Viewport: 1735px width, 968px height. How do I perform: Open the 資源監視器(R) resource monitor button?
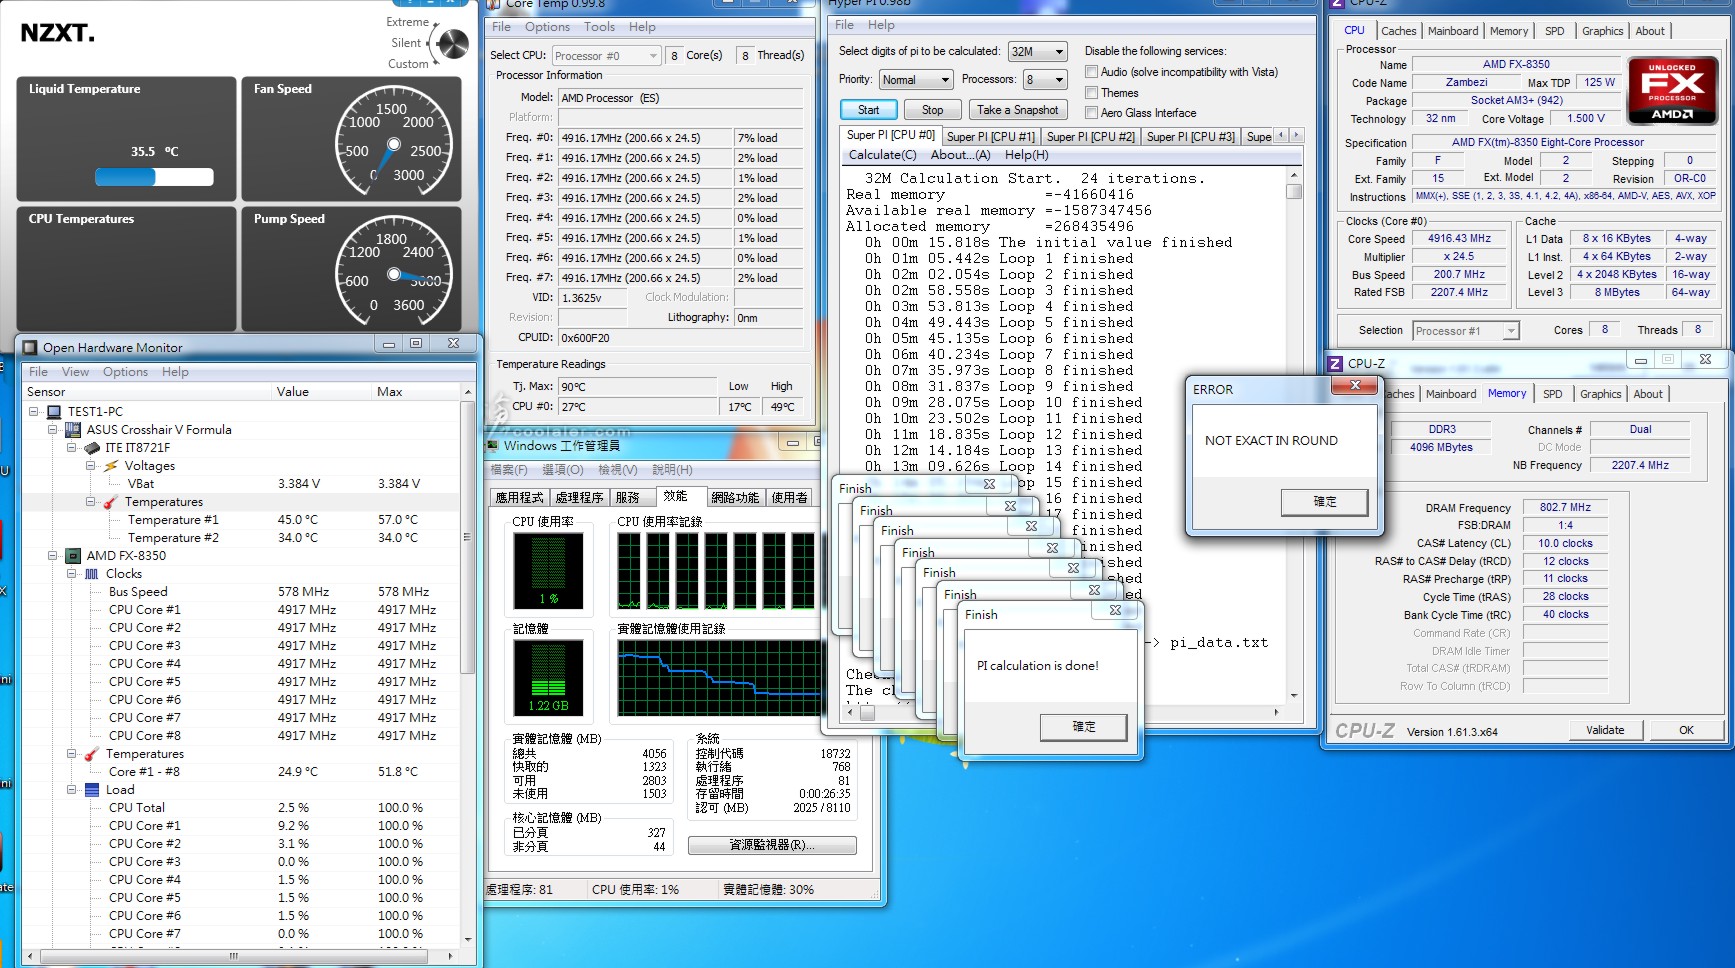772,845
